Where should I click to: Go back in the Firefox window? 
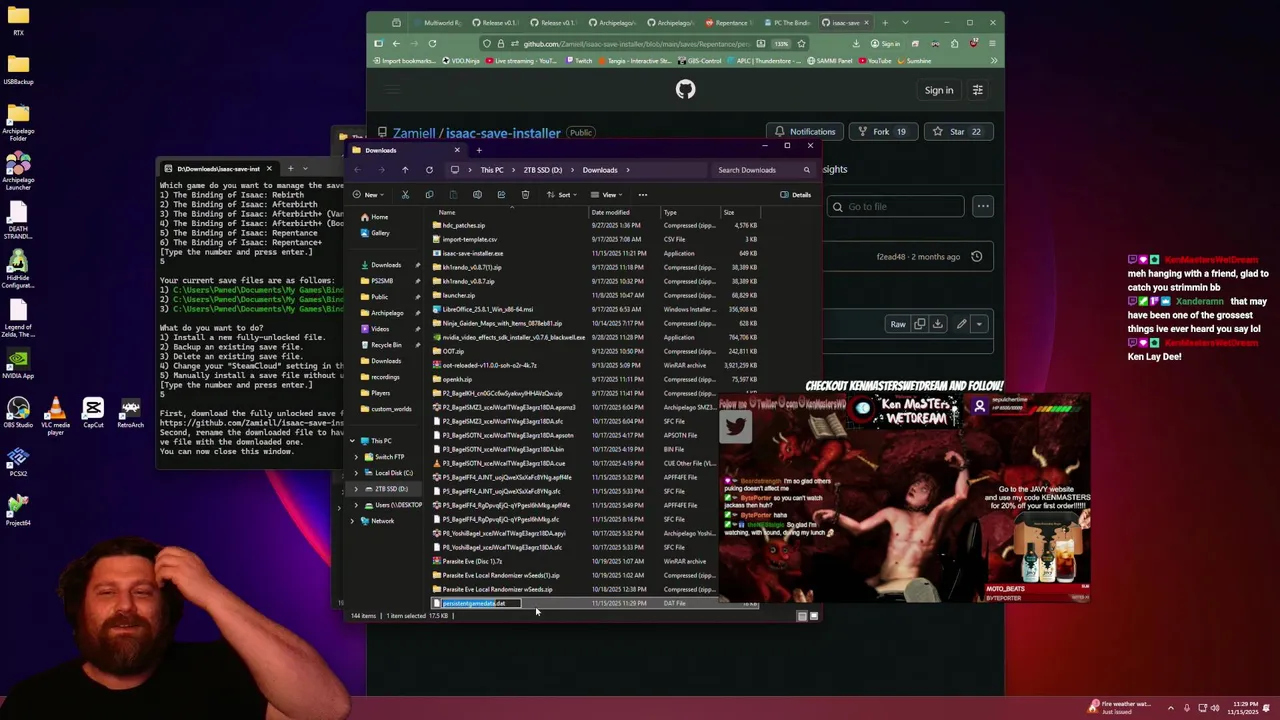coord(396,43)
